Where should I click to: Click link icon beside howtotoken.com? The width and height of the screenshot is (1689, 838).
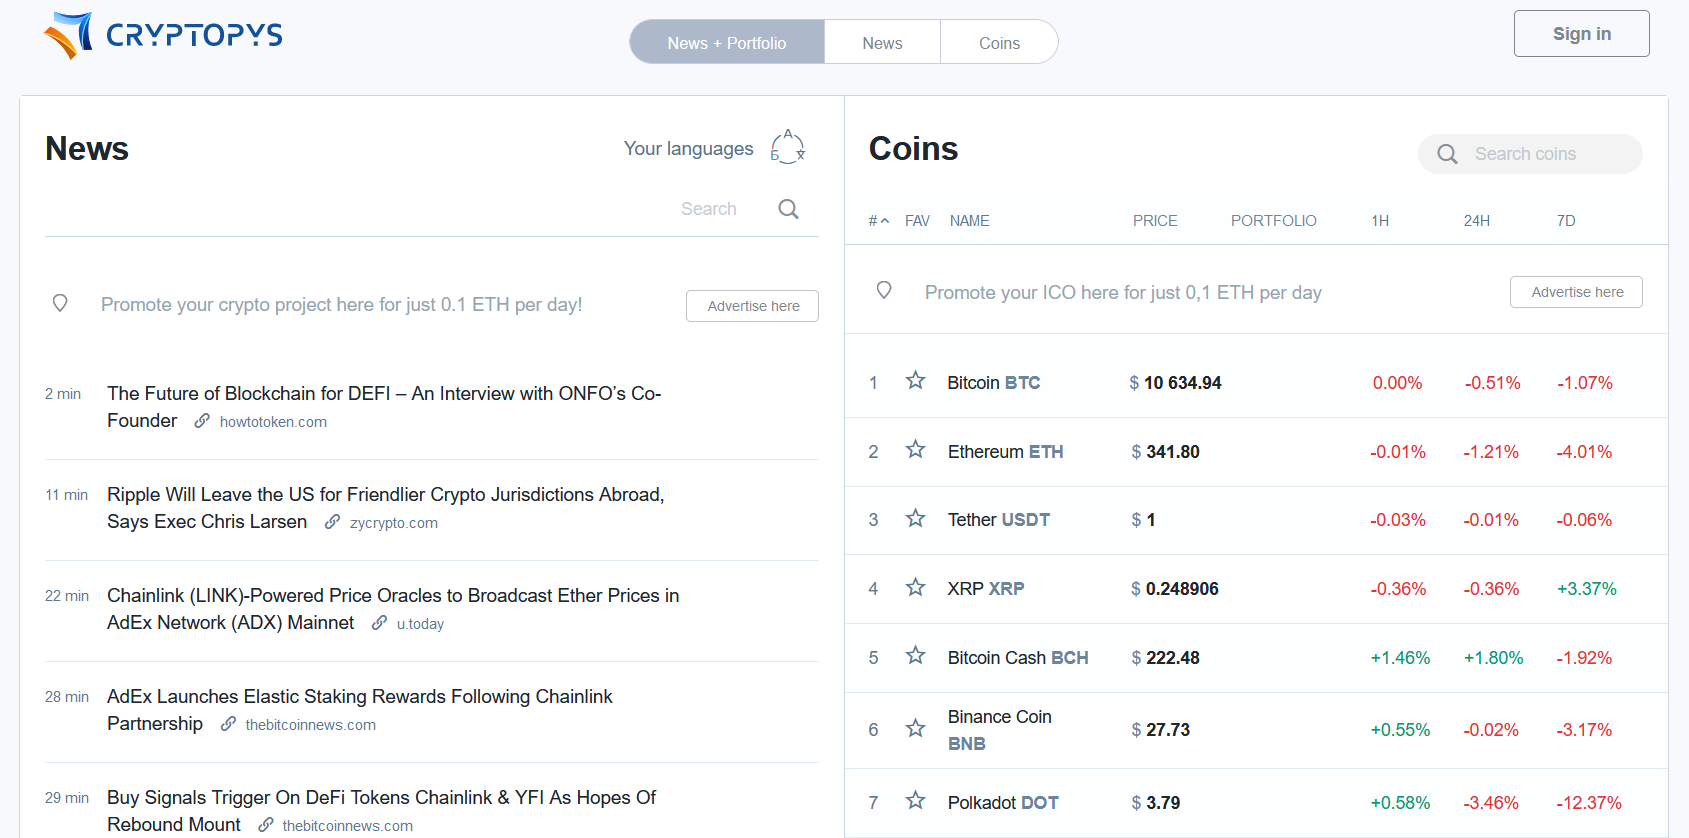(x=202, y=421)
